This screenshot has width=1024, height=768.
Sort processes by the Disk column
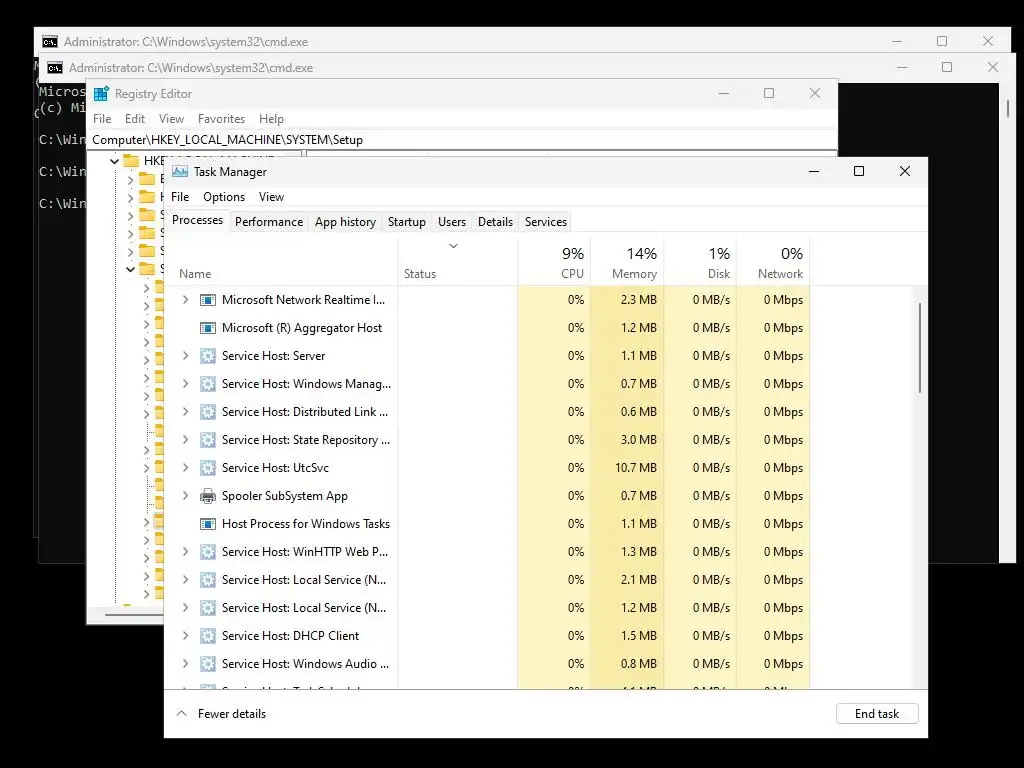(x=700, y=263)
